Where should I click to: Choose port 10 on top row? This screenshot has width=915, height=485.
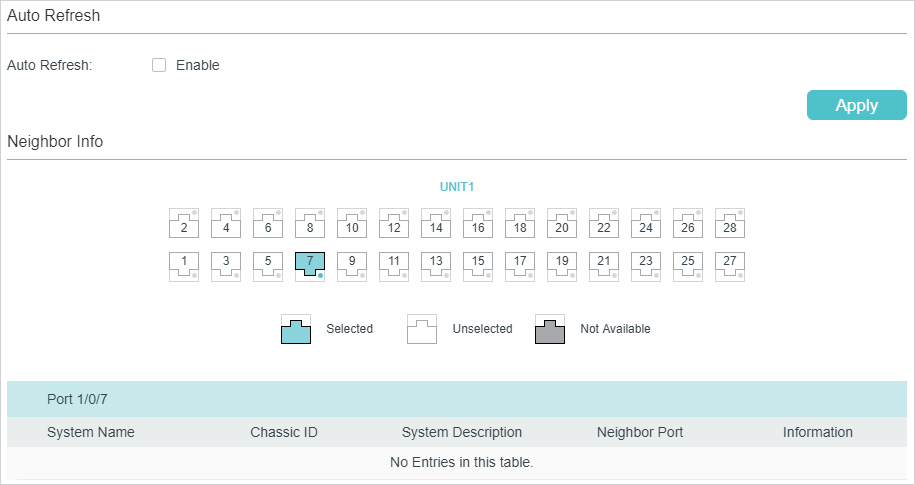coord(352,223)
